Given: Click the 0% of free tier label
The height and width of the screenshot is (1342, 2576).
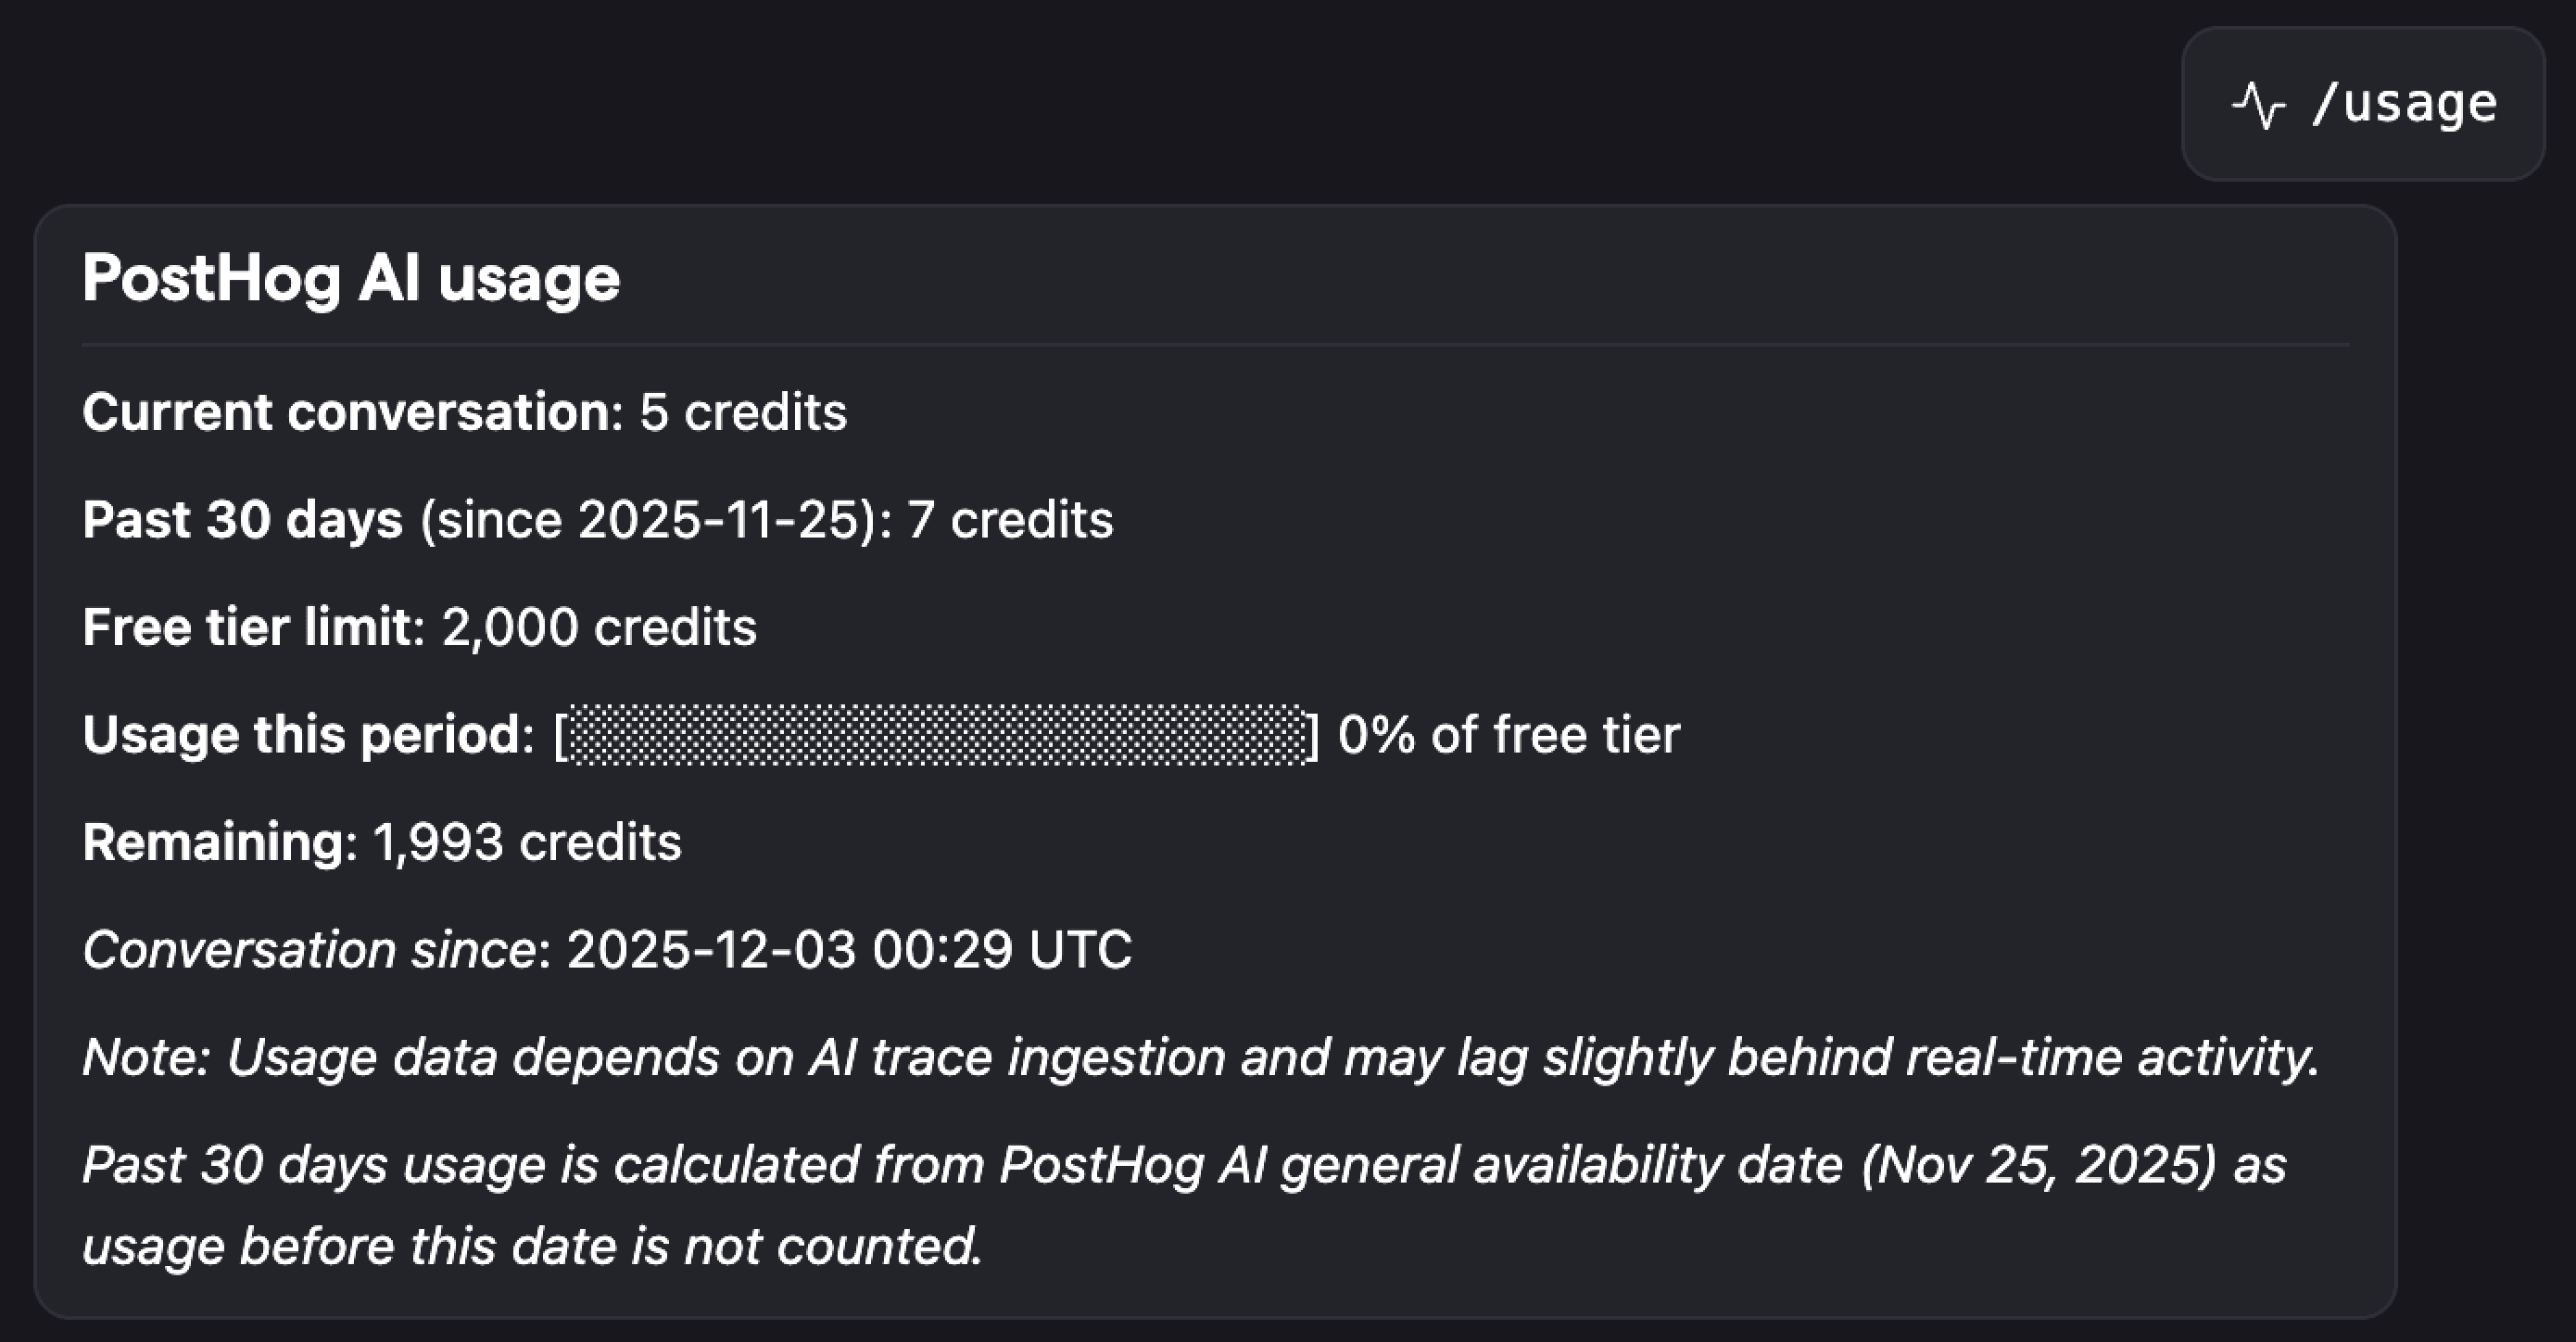Looking at the screenshot, I should point(1508,733).
